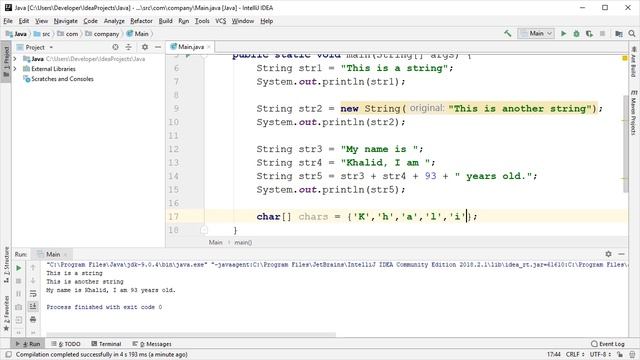The height and width of the screenshot is (360, 640).
Task: Open the VCS menu
Action: (220, 21)
